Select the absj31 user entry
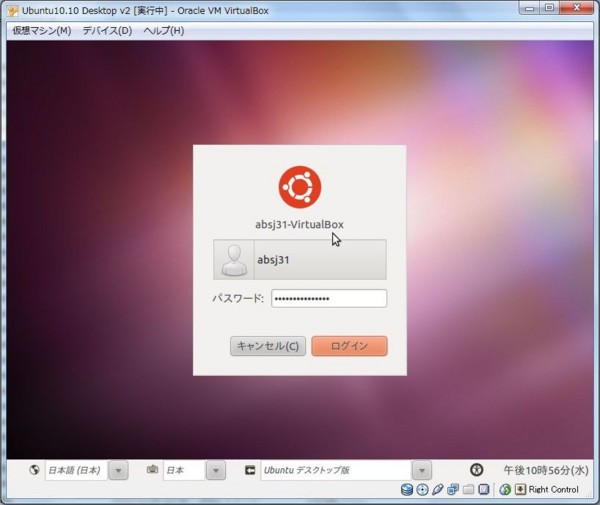 tap(300, 259)
